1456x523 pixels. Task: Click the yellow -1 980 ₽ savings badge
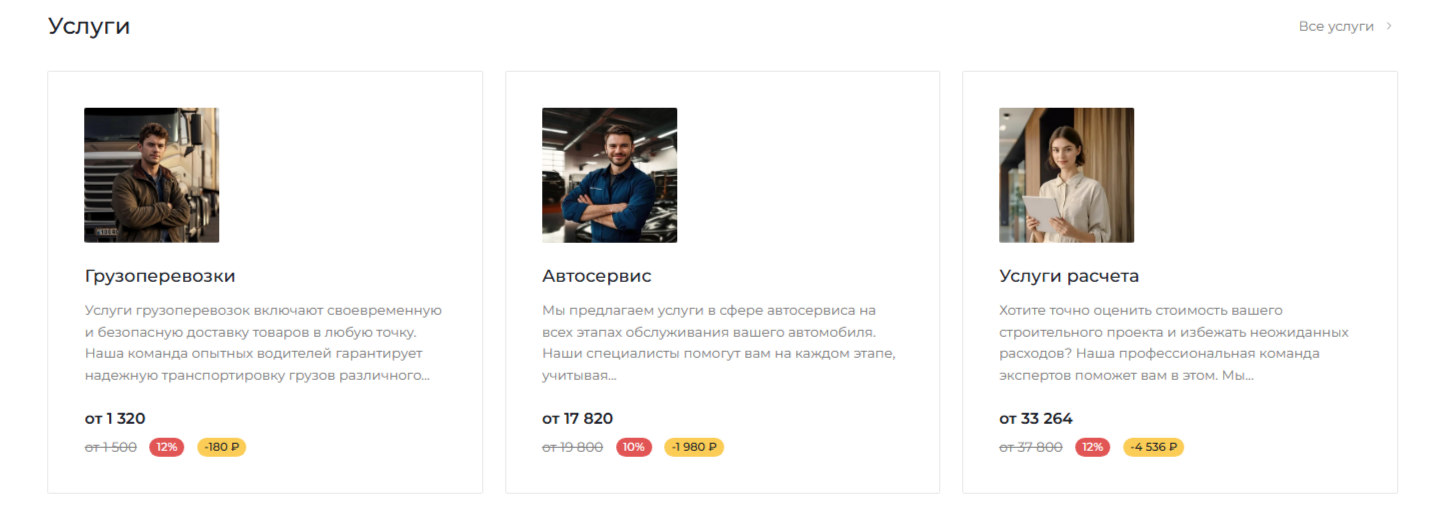coord(694,447)
